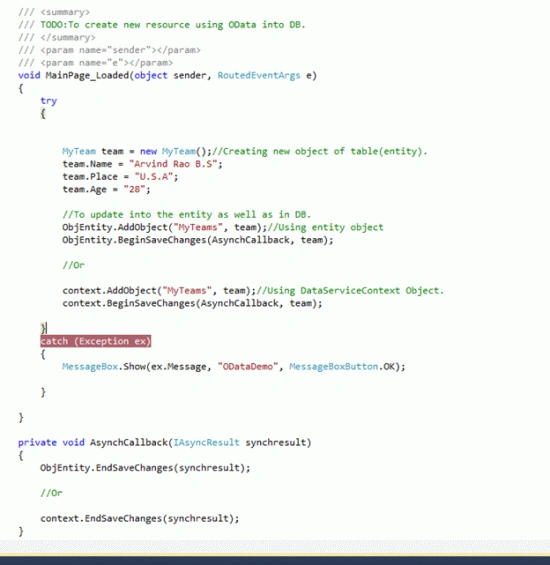The image size is (550, 565).
Task: Click the first '//Or' comment in try block
Action: click(73, 265)
